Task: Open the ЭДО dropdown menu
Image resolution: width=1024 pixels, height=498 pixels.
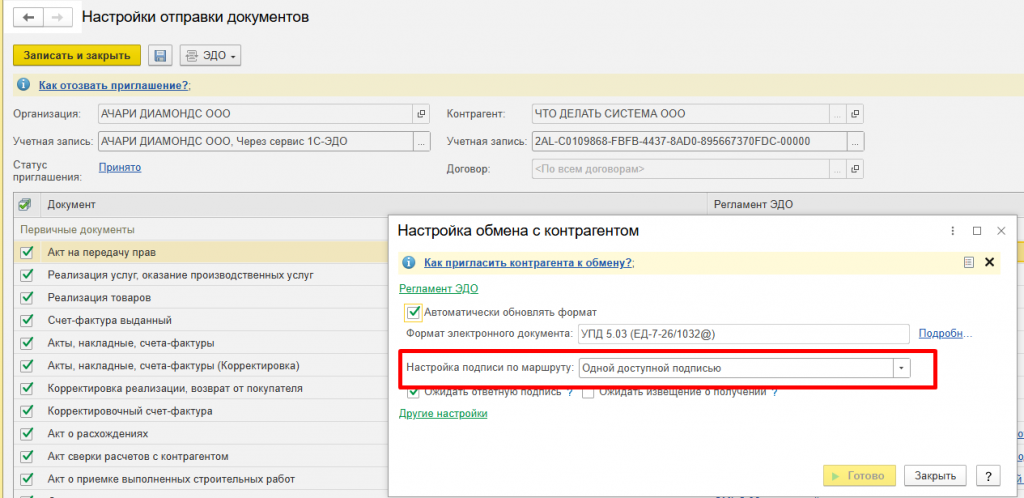Action: coord(210,55)
